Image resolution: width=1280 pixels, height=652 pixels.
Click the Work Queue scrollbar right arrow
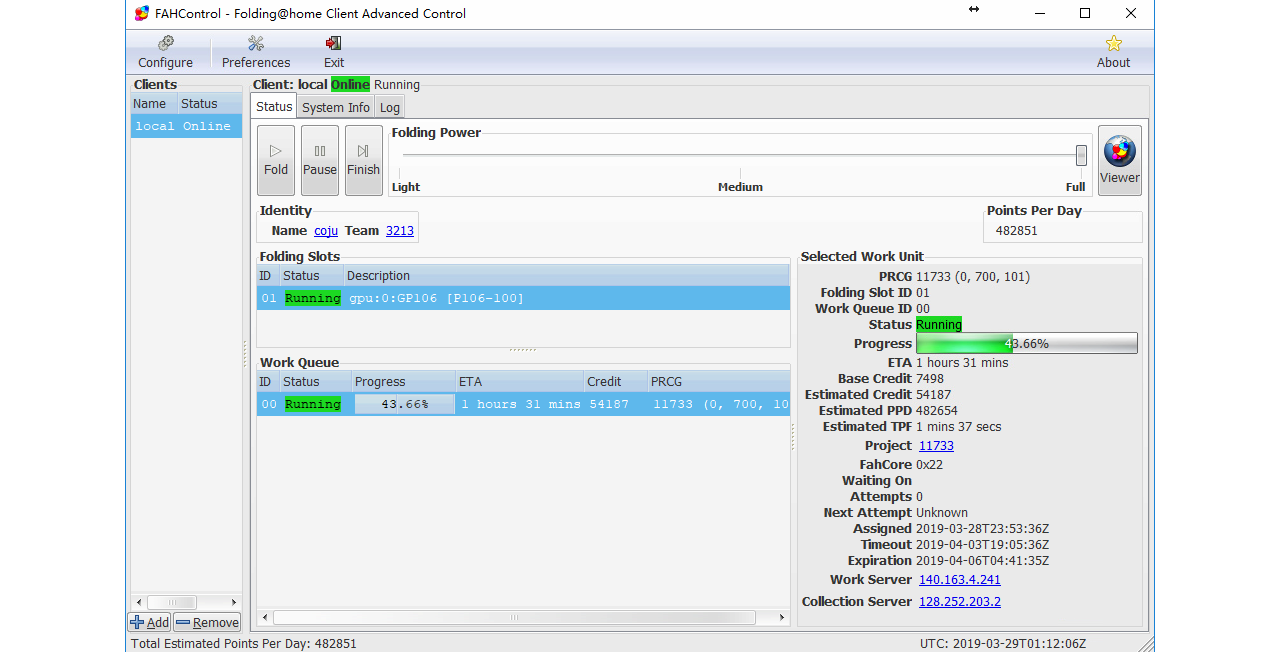[x=784, y=618]
